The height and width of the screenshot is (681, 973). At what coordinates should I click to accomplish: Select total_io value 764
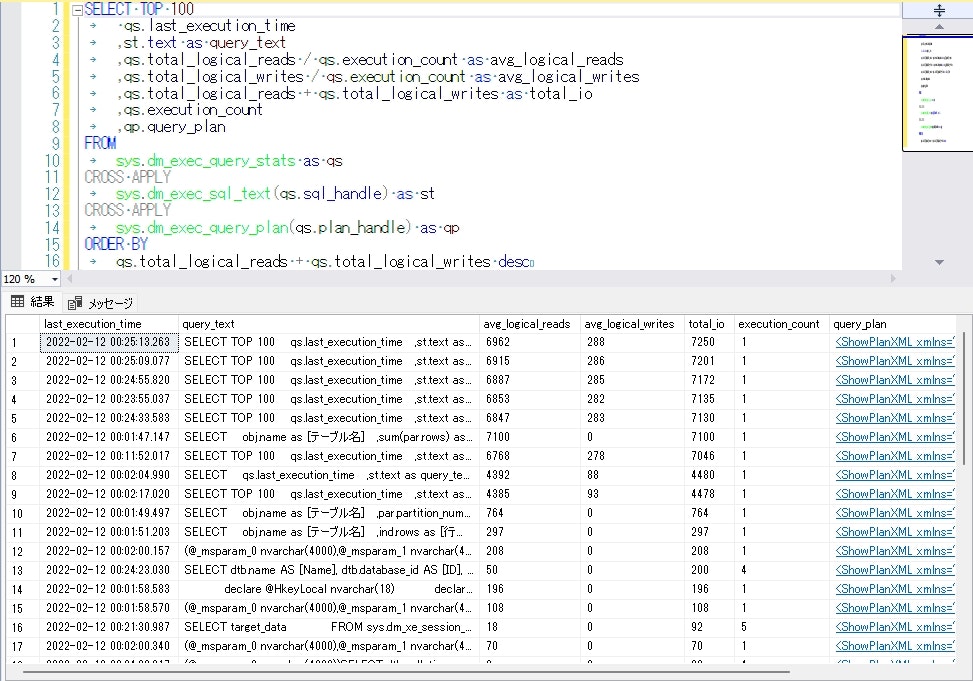709,513
